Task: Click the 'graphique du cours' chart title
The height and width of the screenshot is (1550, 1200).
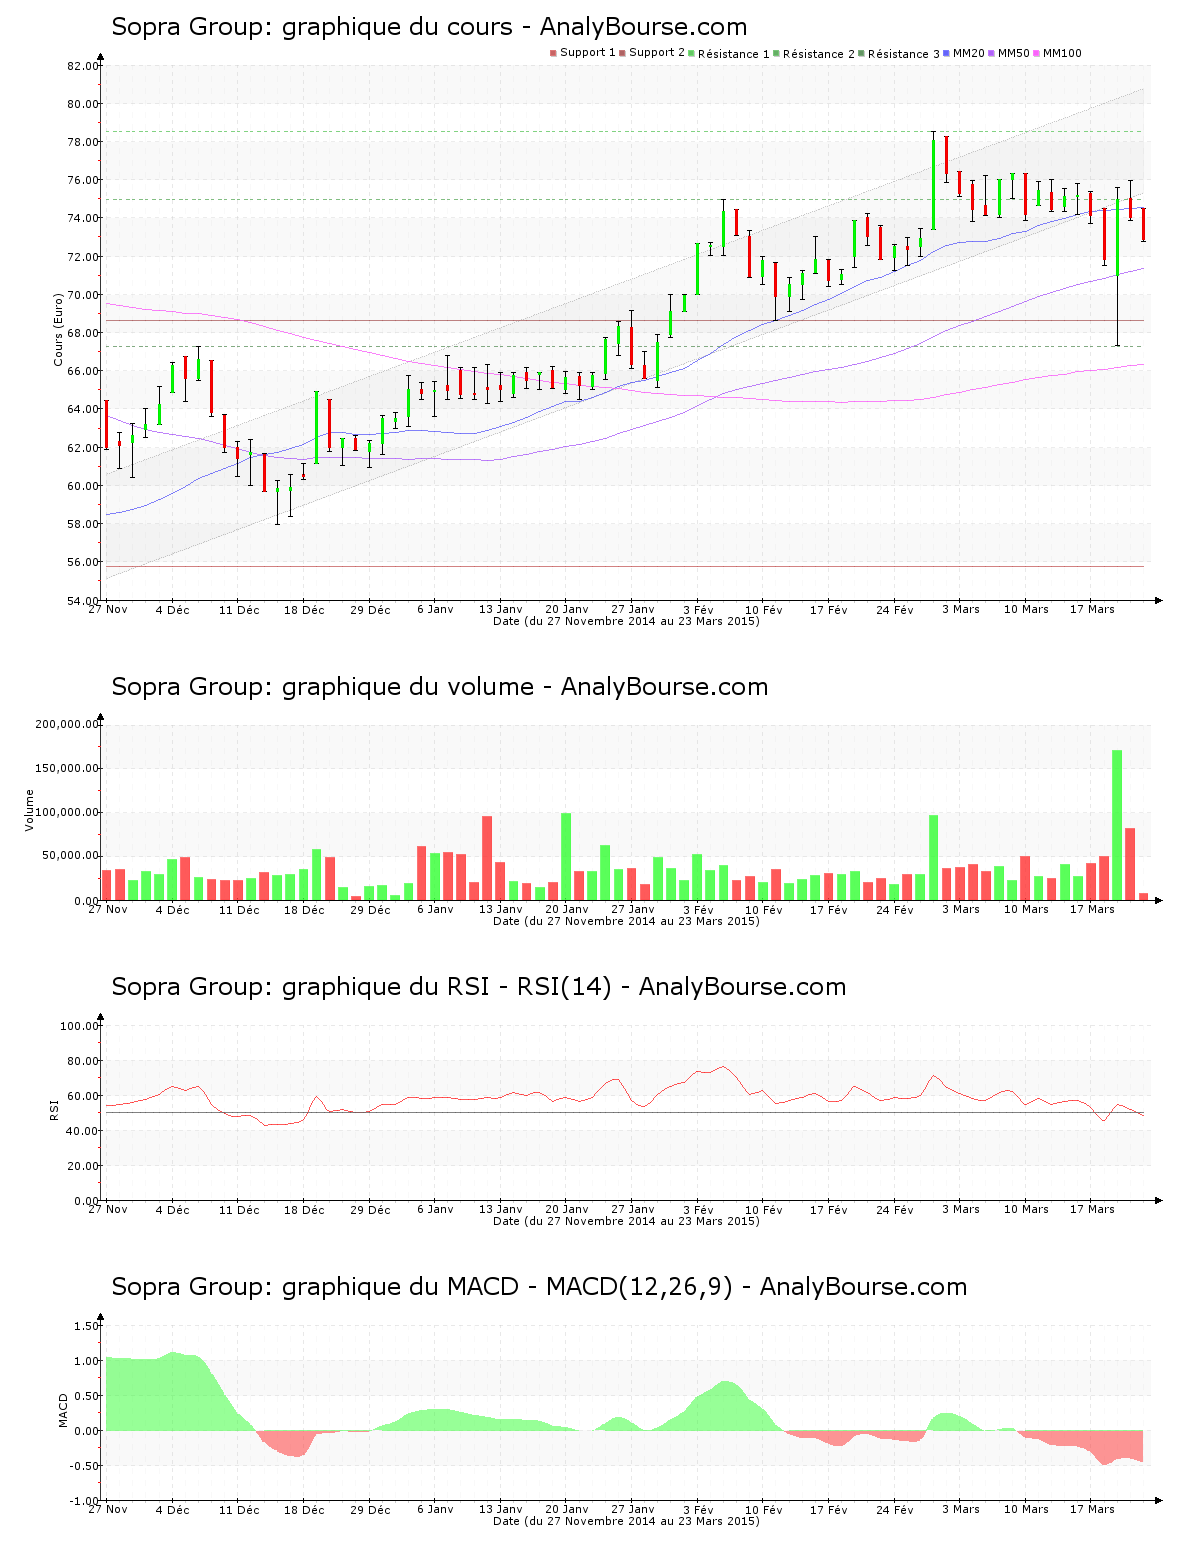Action: coord(429,27)
